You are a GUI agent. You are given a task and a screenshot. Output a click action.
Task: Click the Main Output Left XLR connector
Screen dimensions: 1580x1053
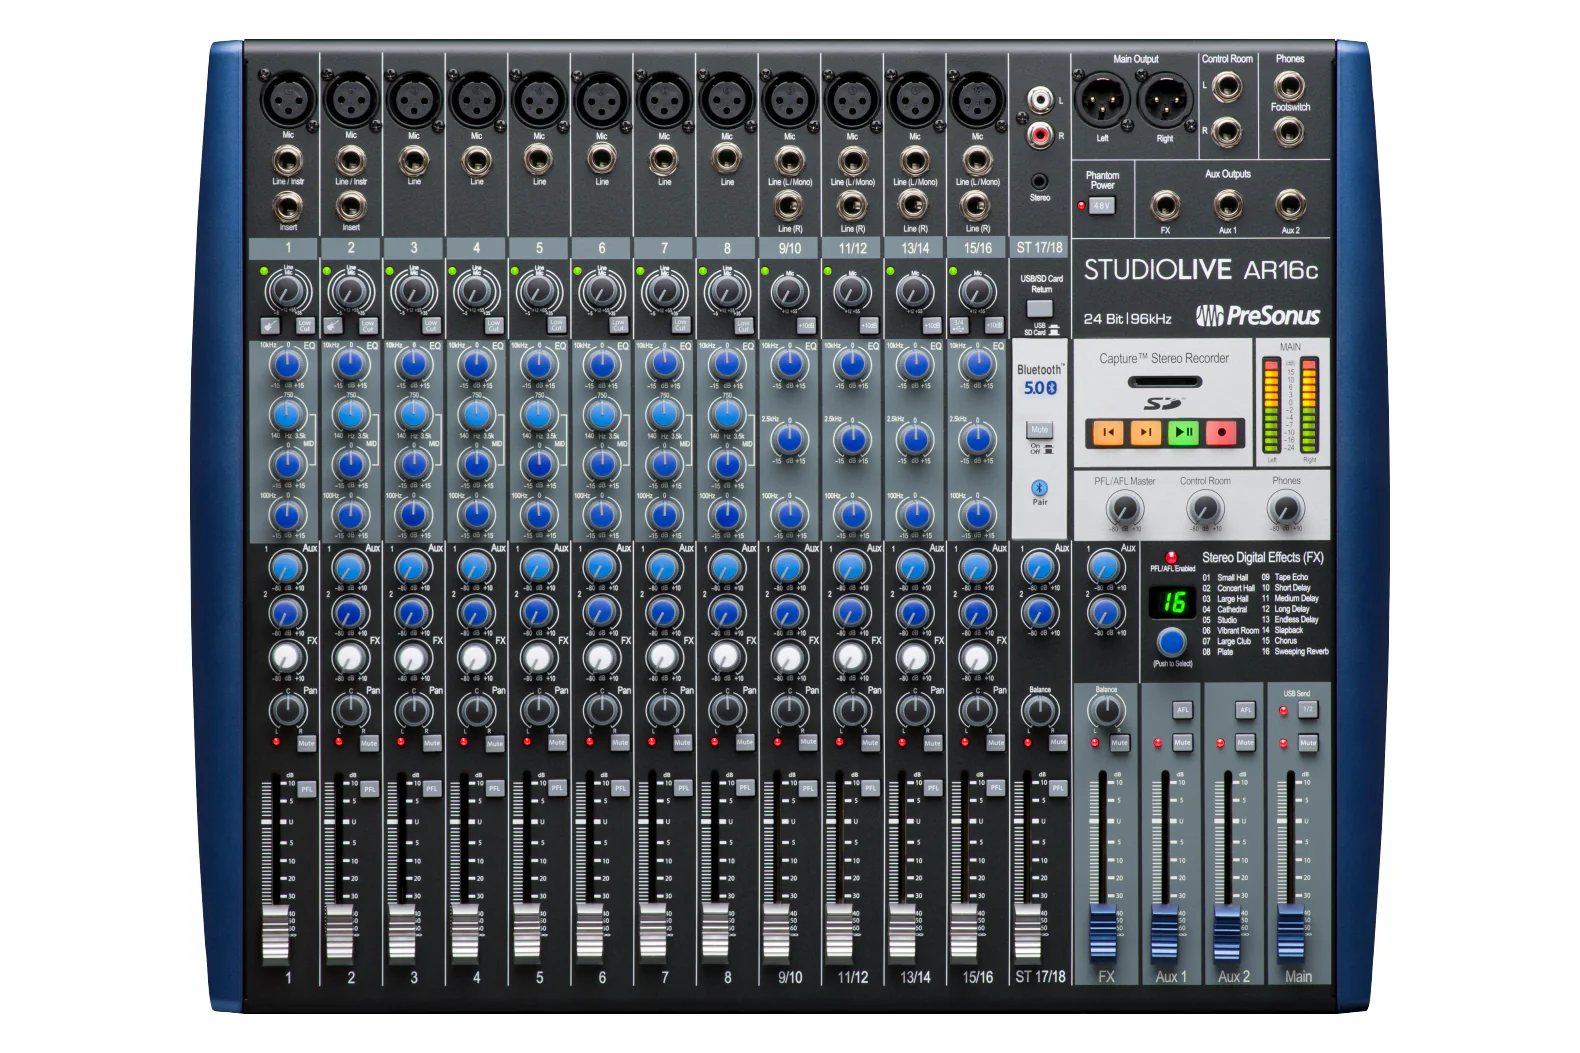1103,99
